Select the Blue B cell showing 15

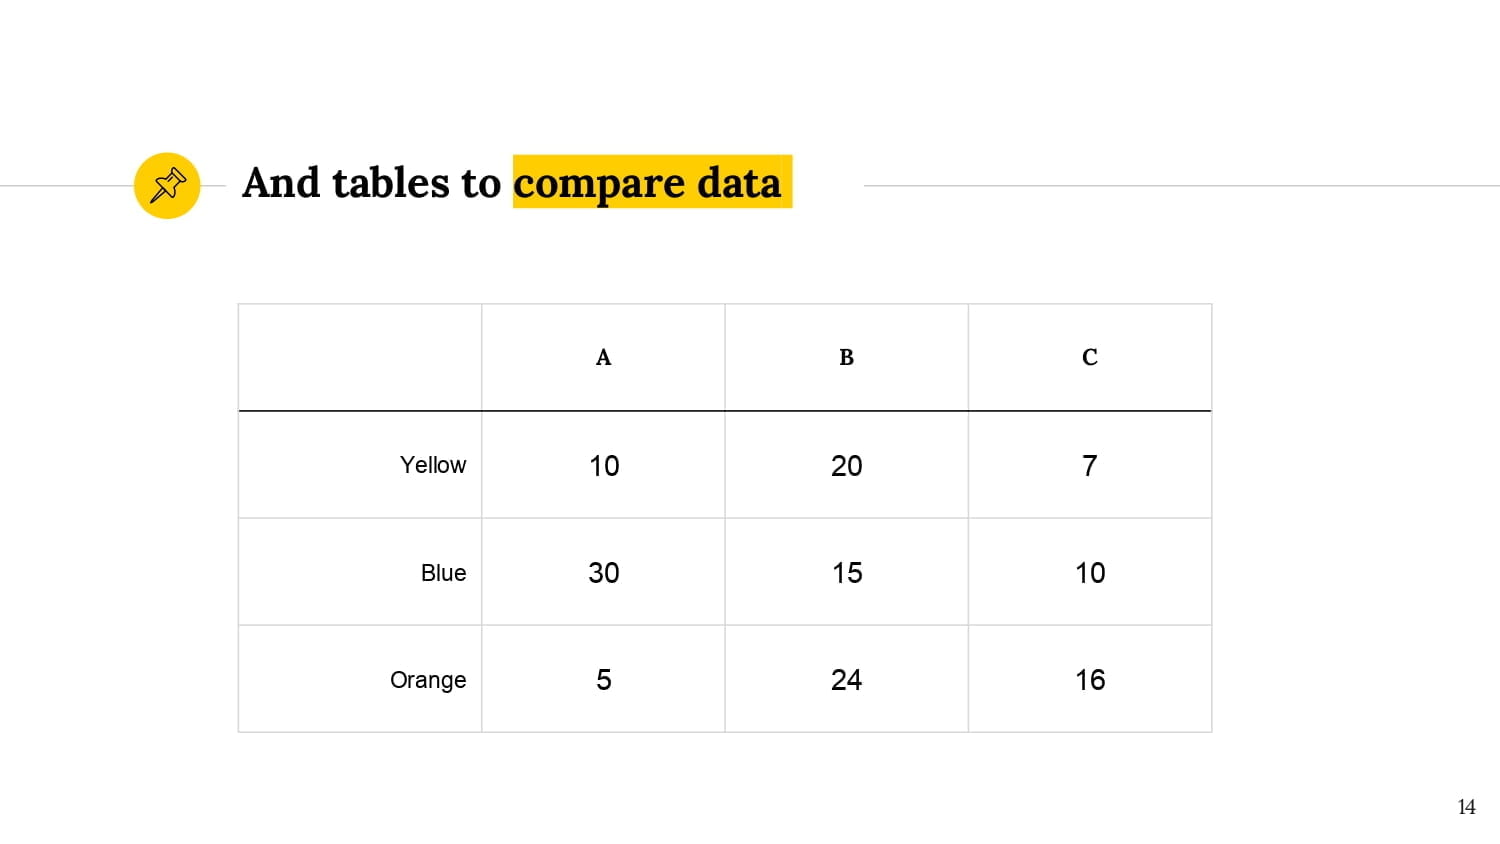coord(846,572)
